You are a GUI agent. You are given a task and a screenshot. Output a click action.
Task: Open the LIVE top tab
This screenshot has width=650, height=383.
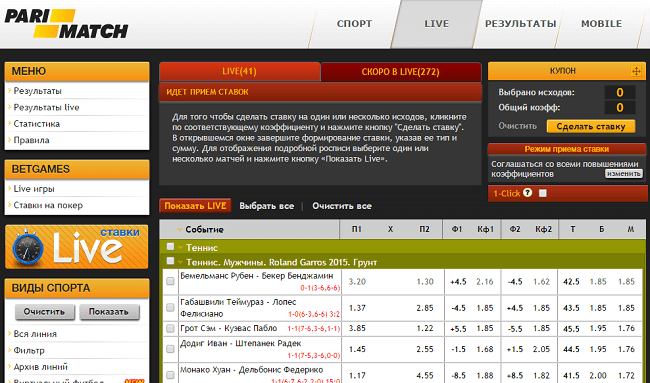tap(437, 24)
